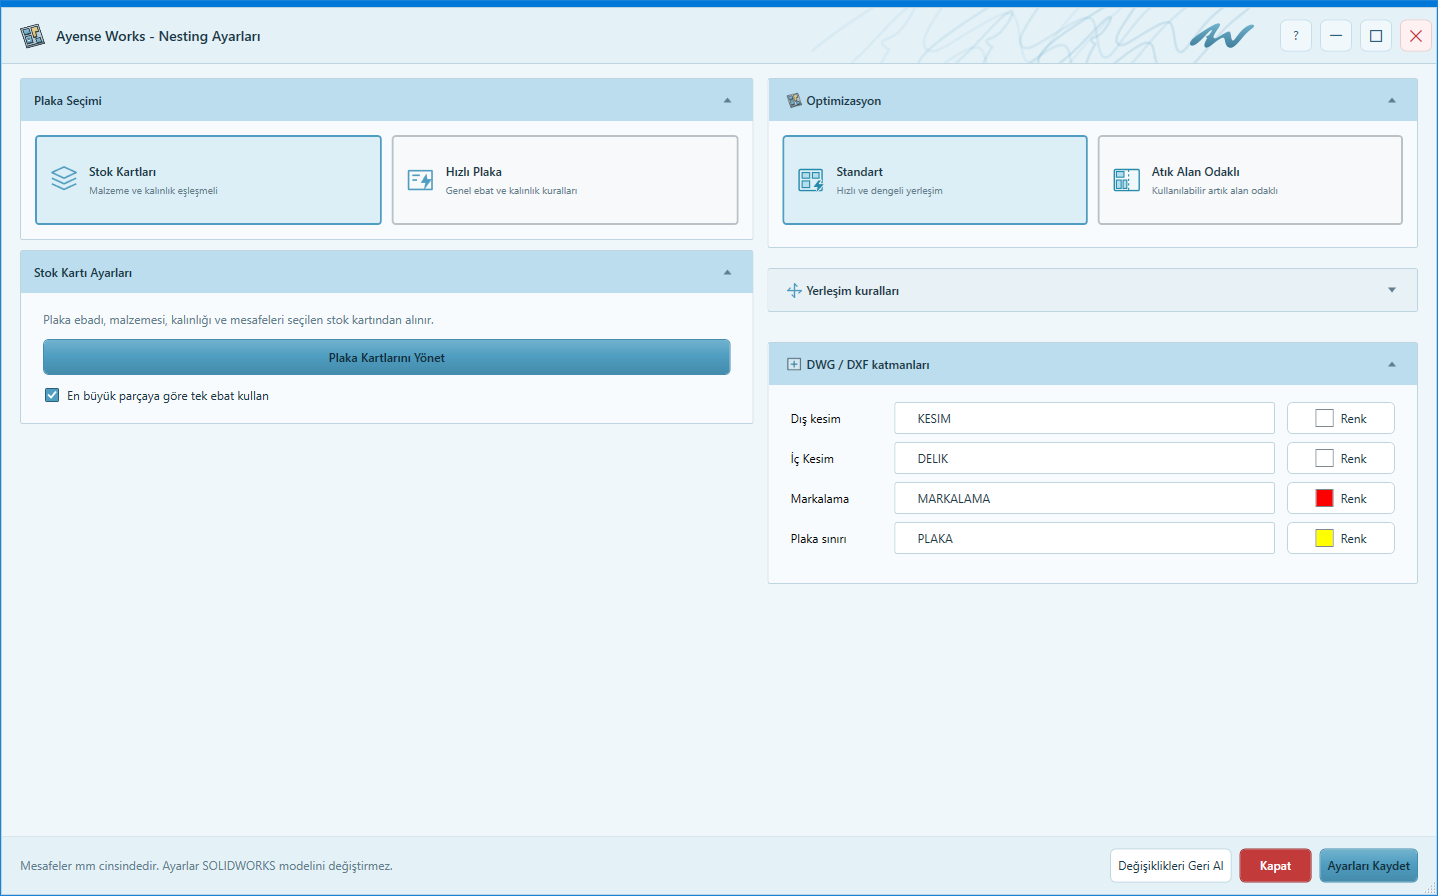
Task: Click the Atık Alan Odaklı icon
Action: tap(1127, 180)
